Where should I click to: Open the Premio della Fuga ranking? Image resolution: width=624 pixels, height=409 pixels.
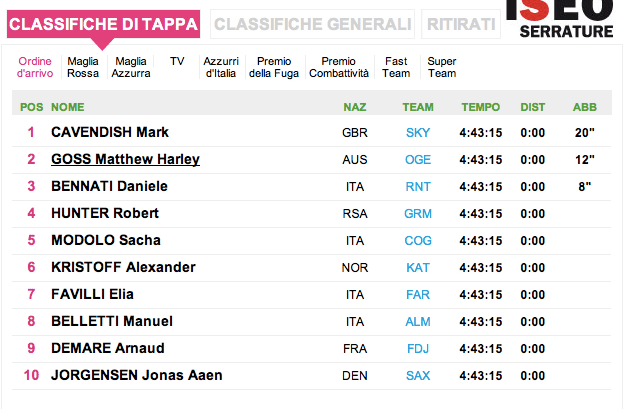[x=274, y=67]
